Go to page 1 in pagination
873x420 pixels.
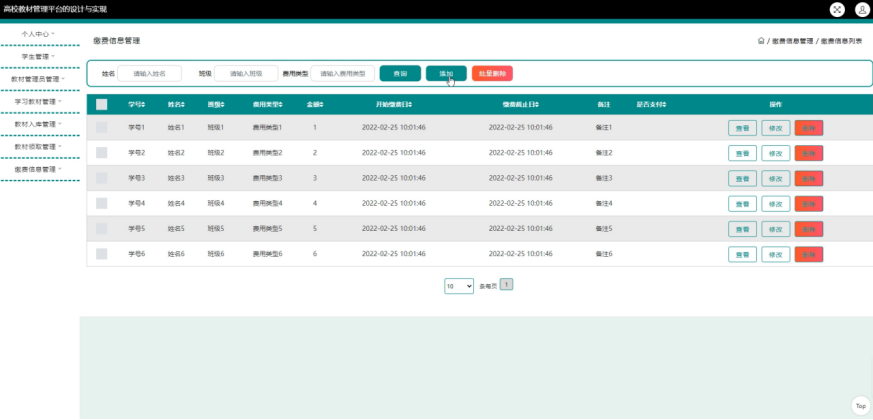[506, 285]
